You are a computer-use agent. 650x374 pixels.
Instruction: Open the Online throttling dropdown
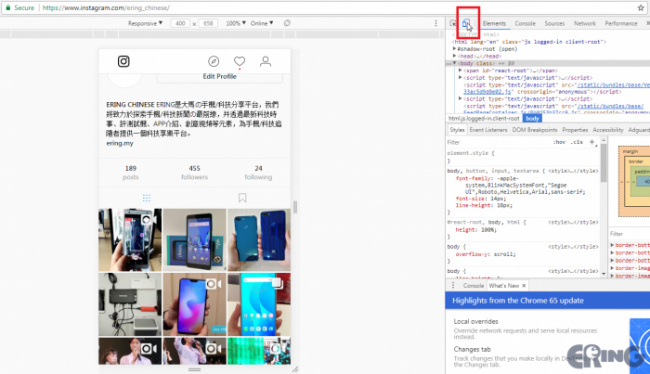coord(262,23)
